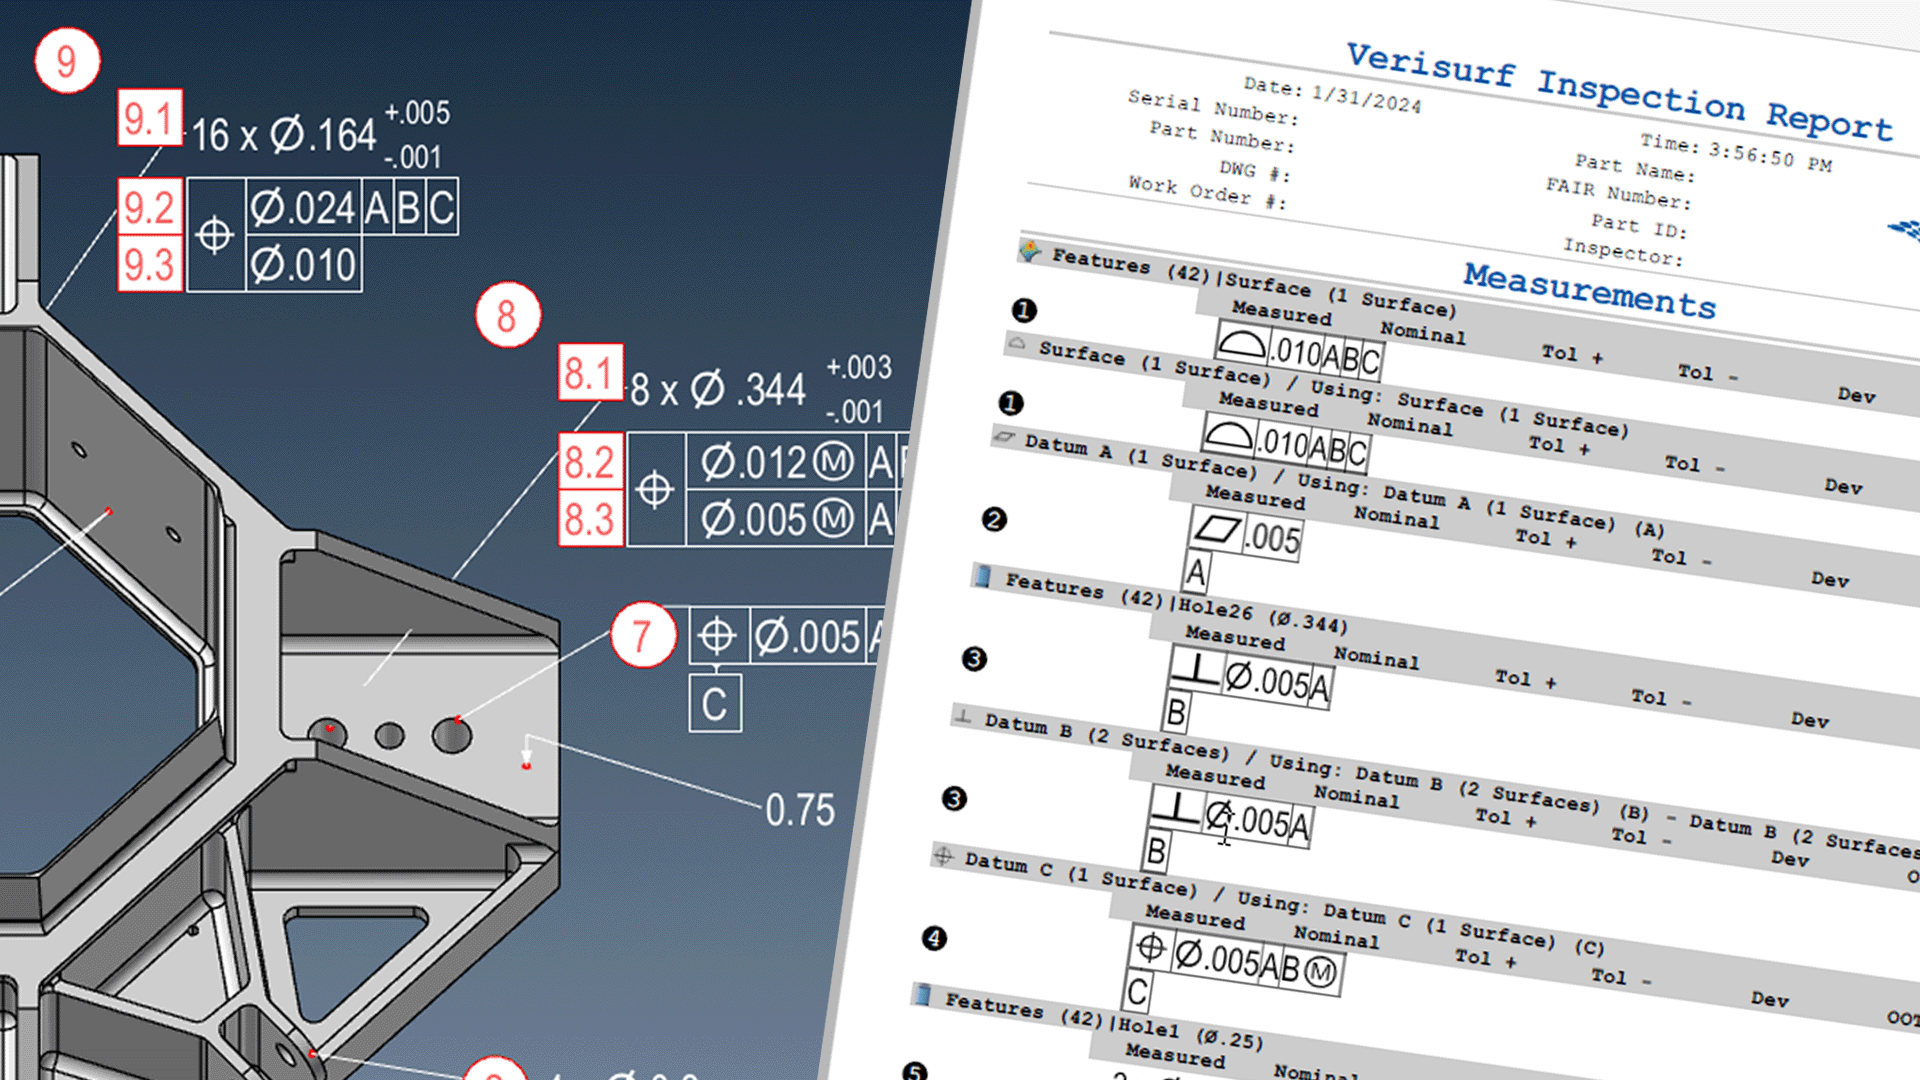1920x1080 pixels.
Task: Select the red 9.1 characteristic tag
Action: (150, 118)
